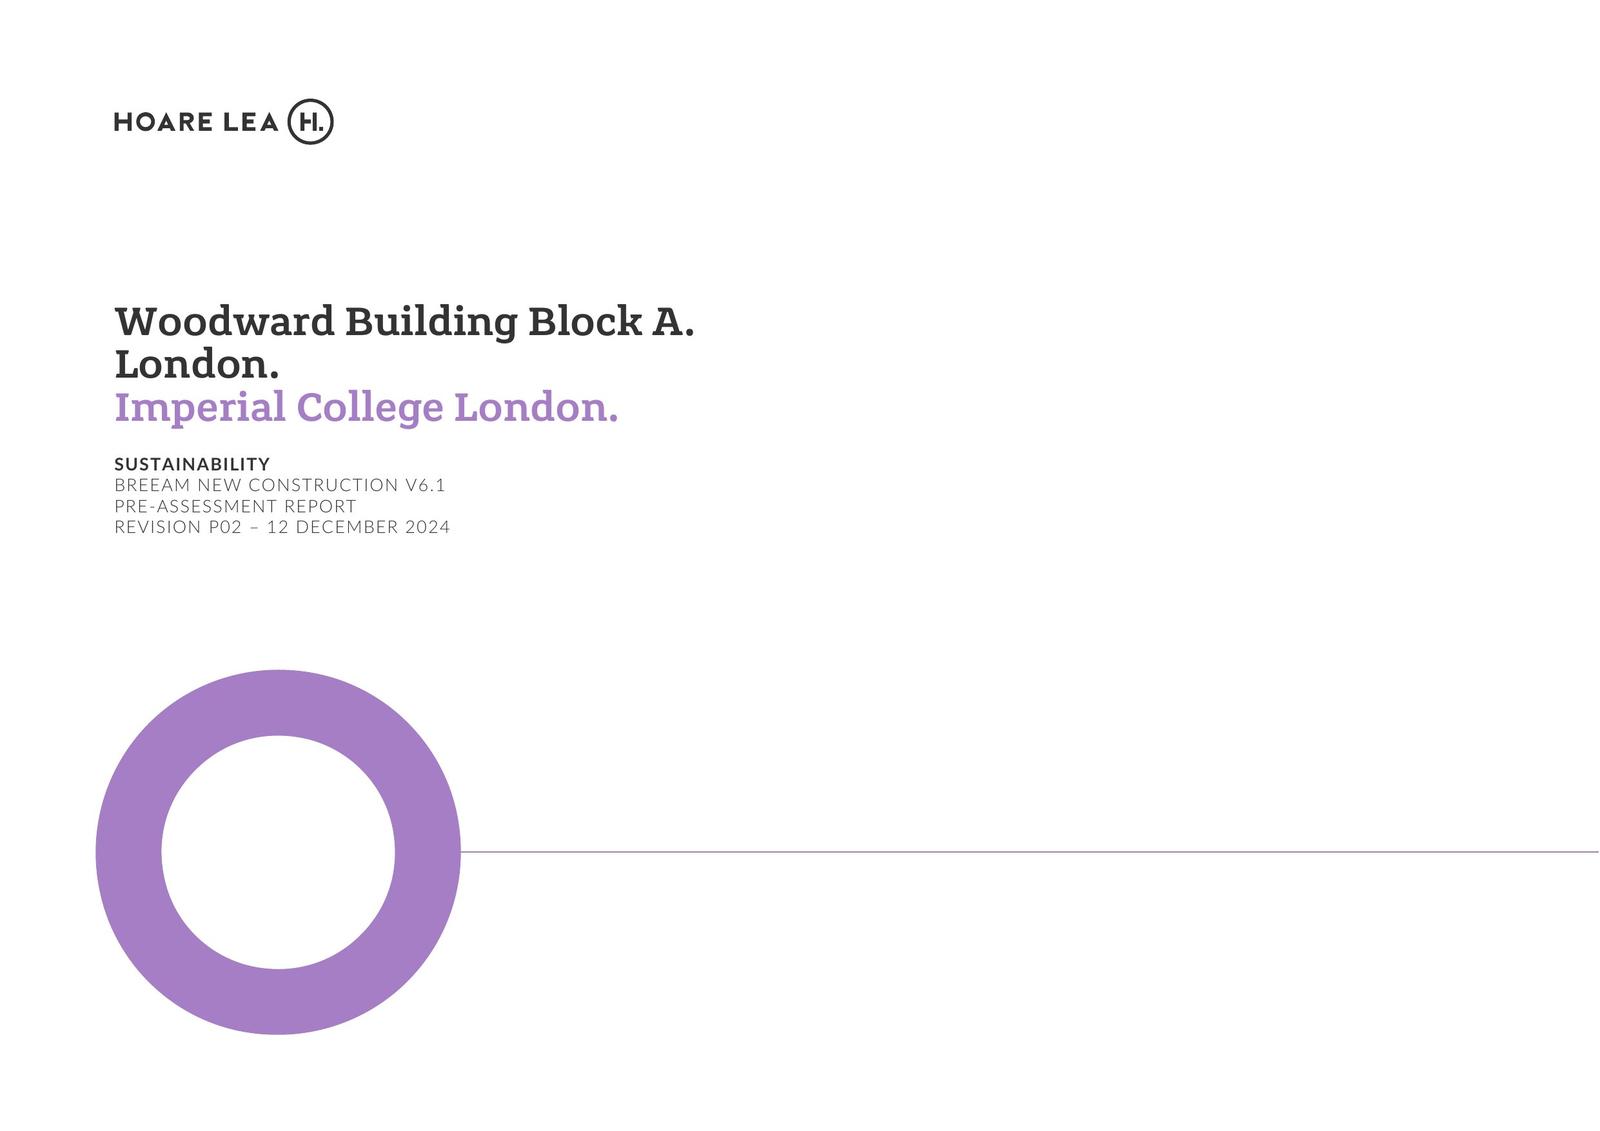This screenshot has width=1600, height=1131.
Task: Click the white center of the ring
Action: tap(278, 852)
